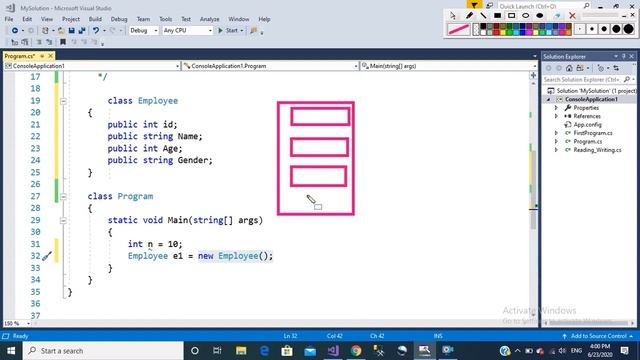Click the Undo icon in toolbar
Screen dimensions: 640x360
96,31
